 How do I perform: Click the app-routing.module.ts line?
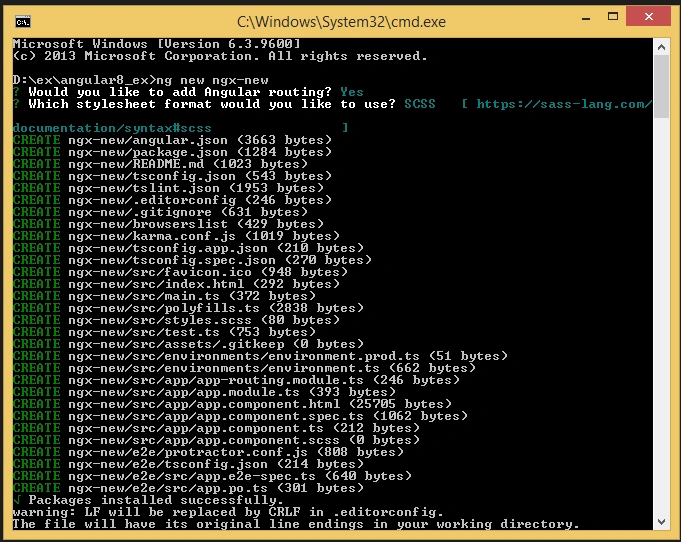(x=236, y=380)
